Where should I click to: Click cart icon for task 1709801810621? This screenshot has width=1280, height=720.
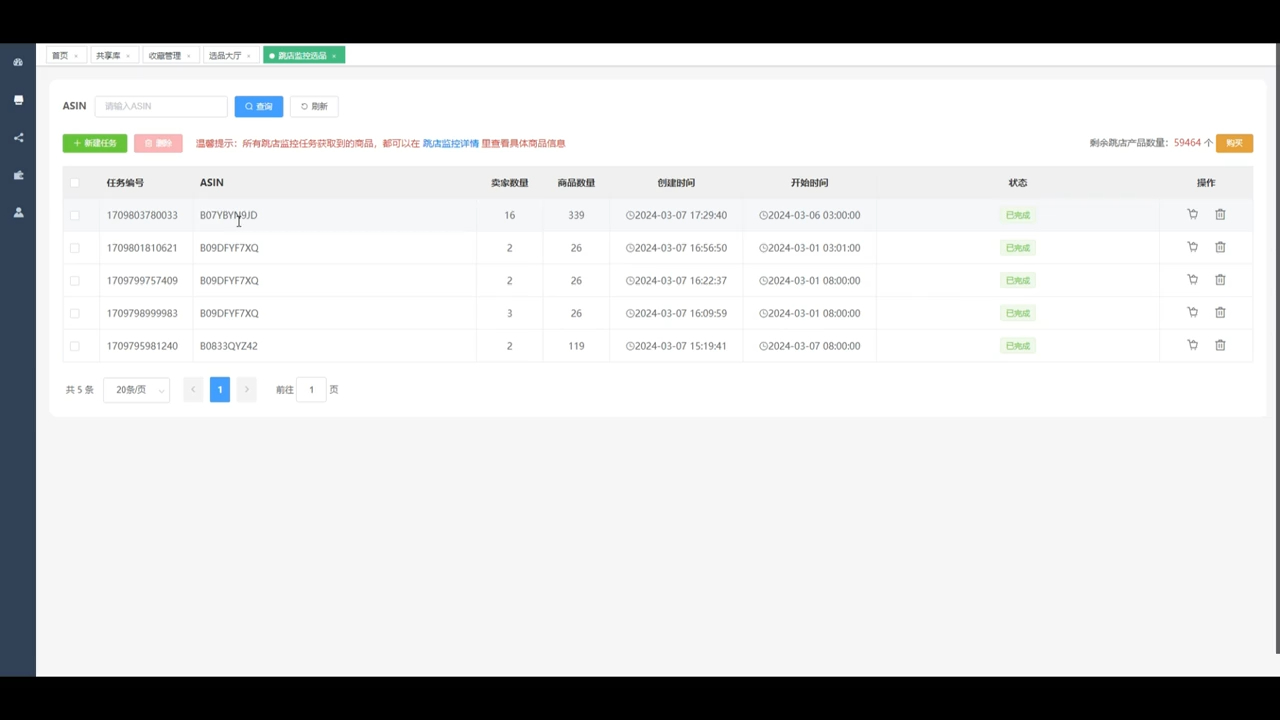tap(1192, 247)
